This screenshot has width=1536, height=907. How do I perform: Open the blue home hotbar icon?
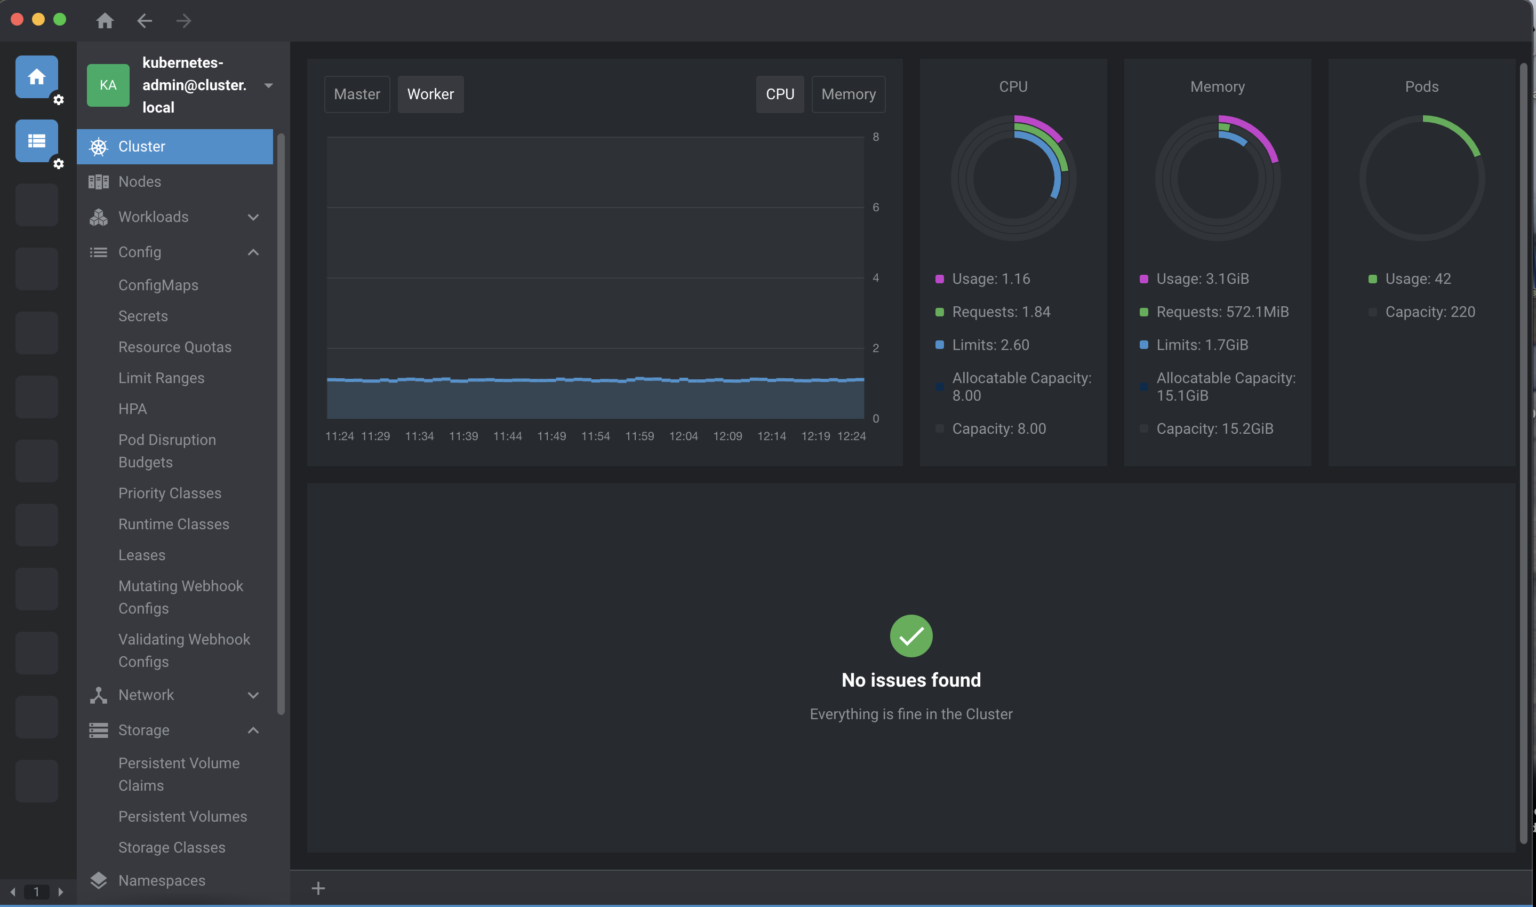(37, 77)
